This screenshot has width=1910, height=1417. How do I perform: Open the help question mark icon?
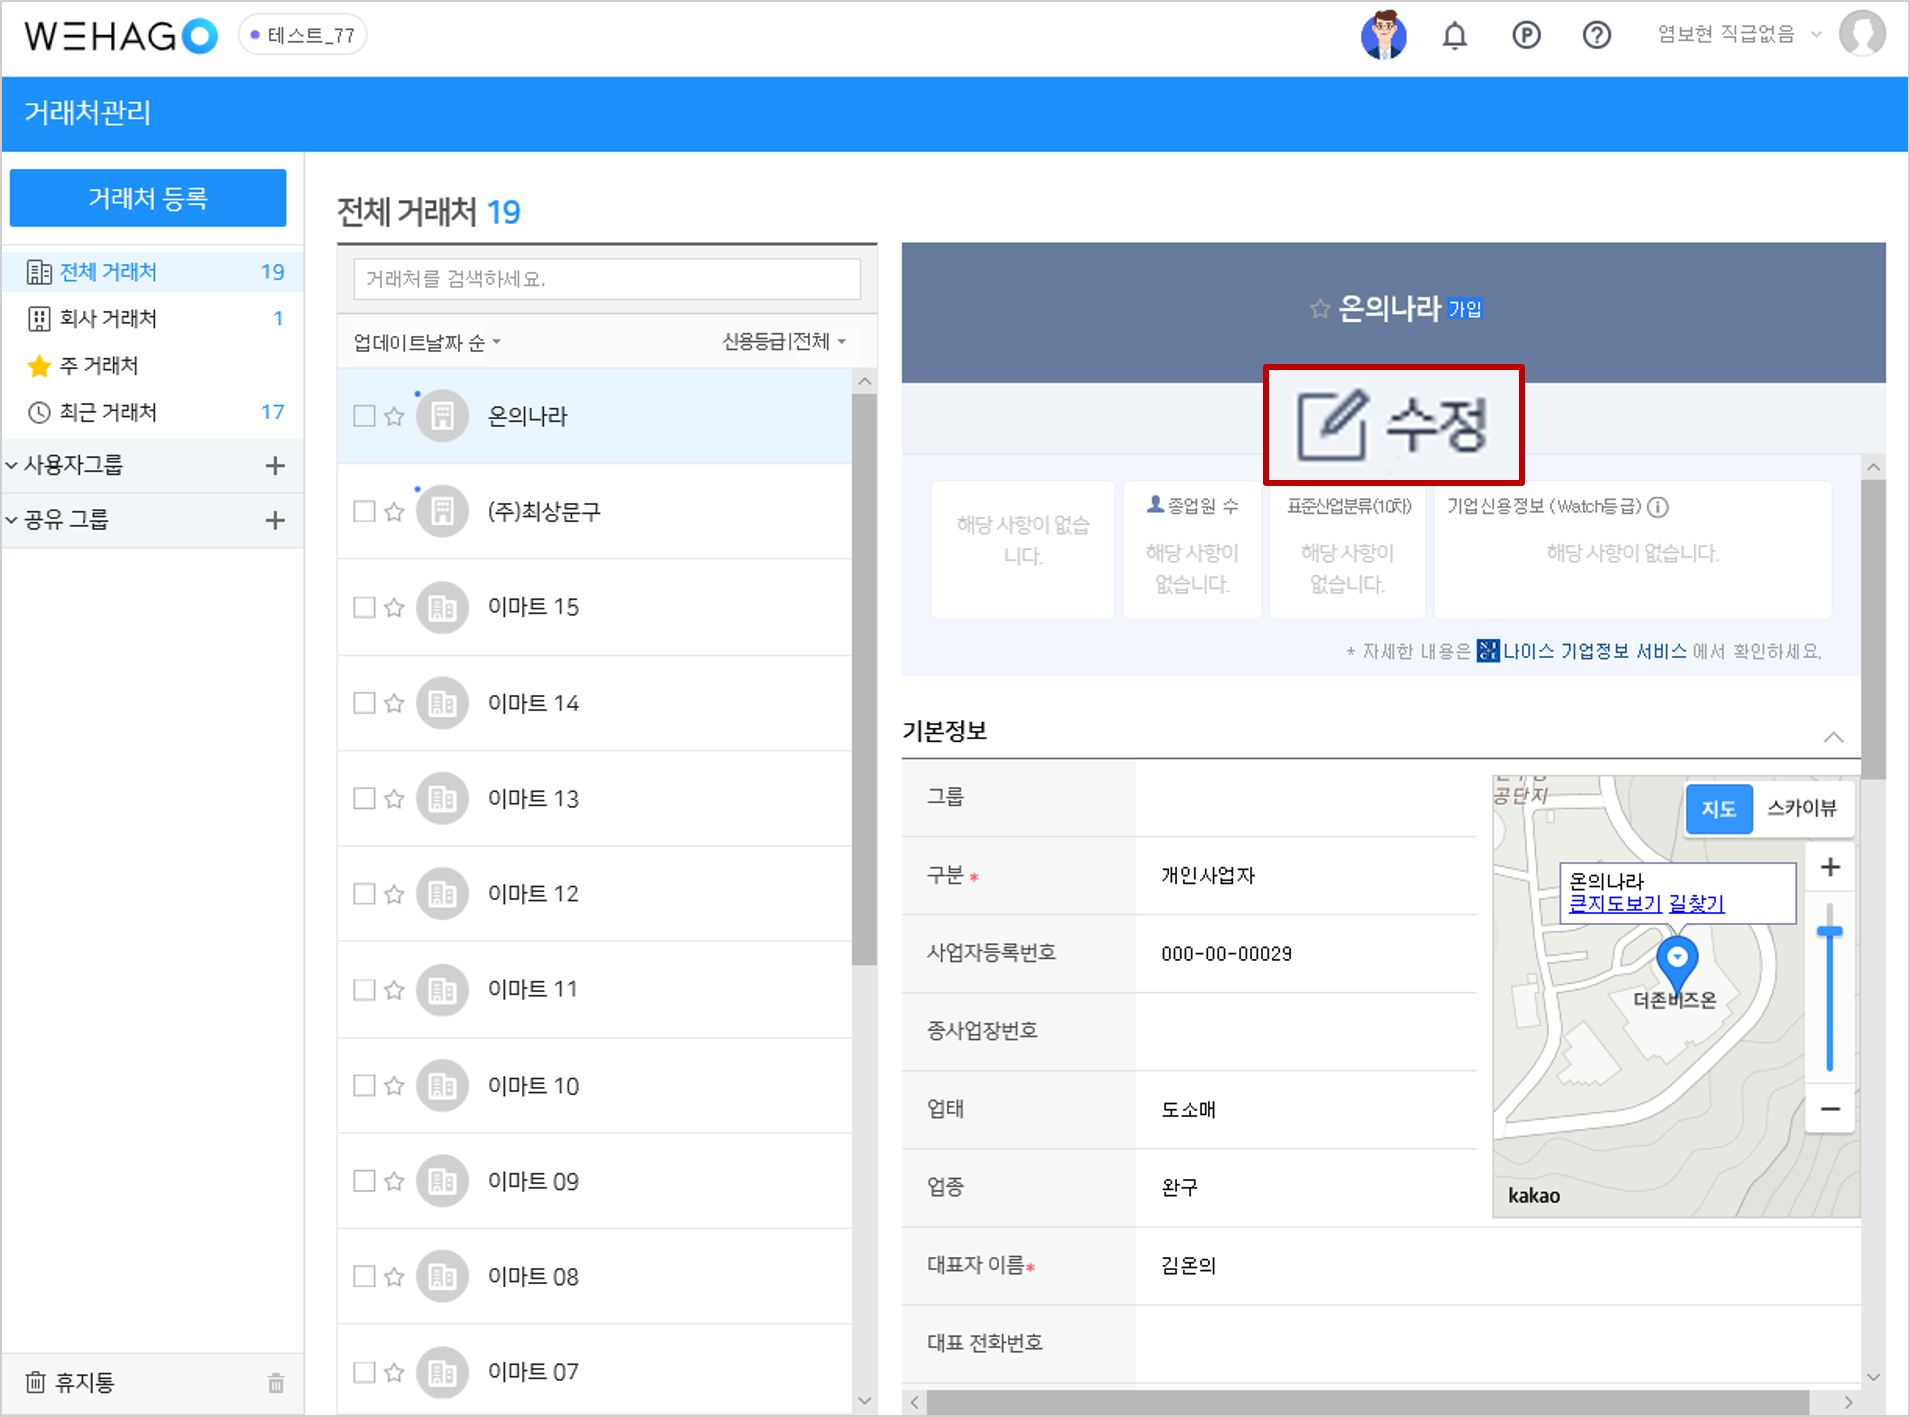coord(1596,36)
